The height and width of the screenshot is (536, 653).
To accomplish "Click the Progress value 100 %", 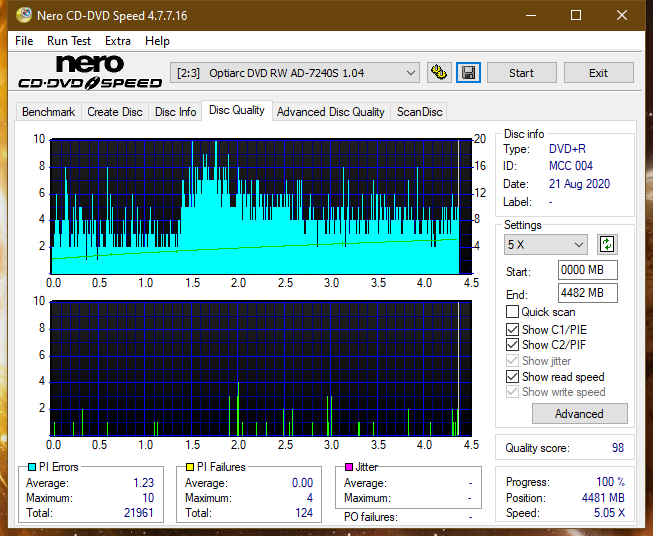I will (x=611, y=482).
